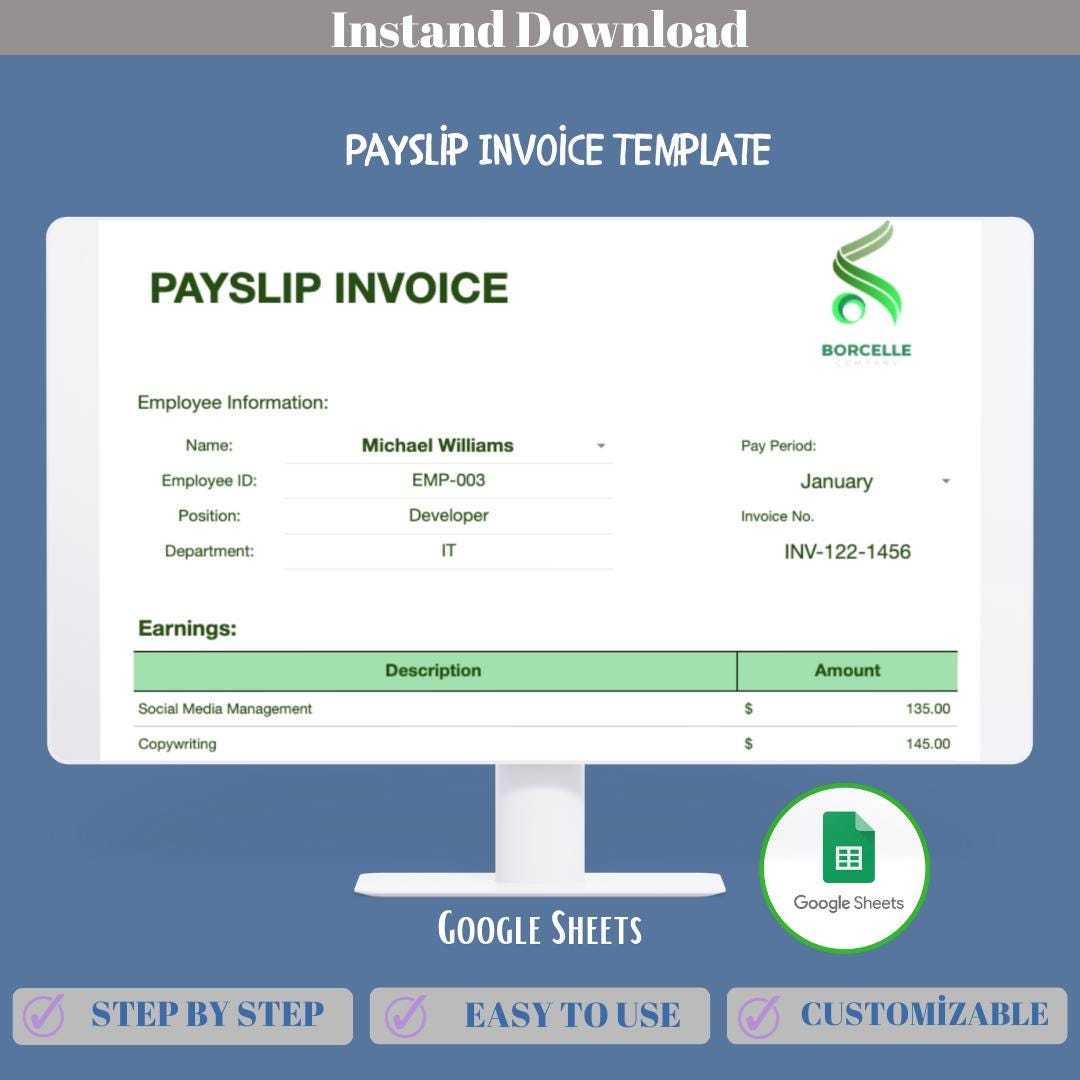Click the Instand Download banner
1080x1080 pixels.
(540, 30)
